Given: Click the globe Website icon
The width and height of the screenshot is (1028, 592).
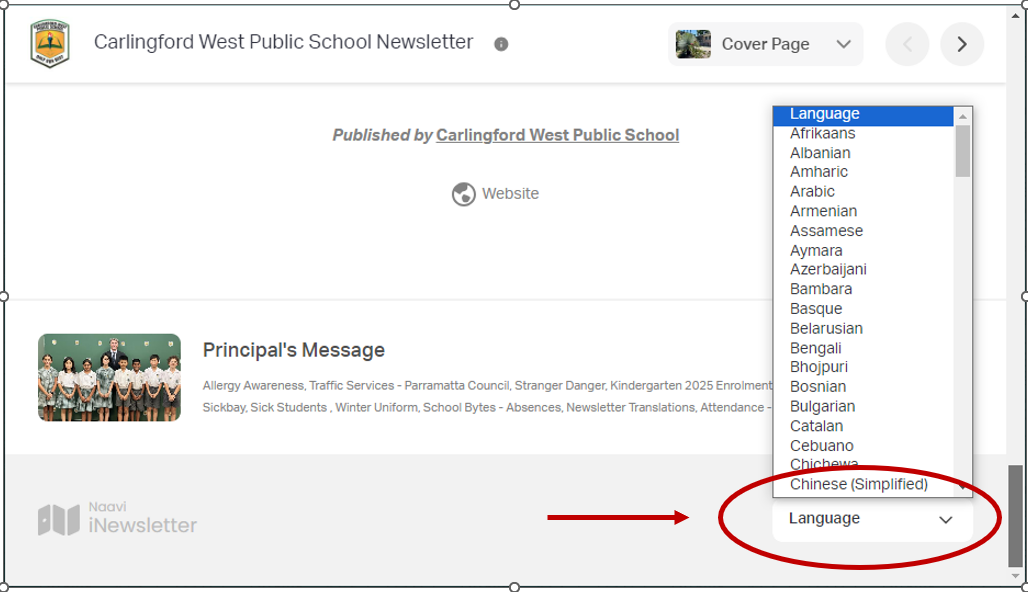Looking at the screenshot, I should pyautogui.click(x=463, y=194).
